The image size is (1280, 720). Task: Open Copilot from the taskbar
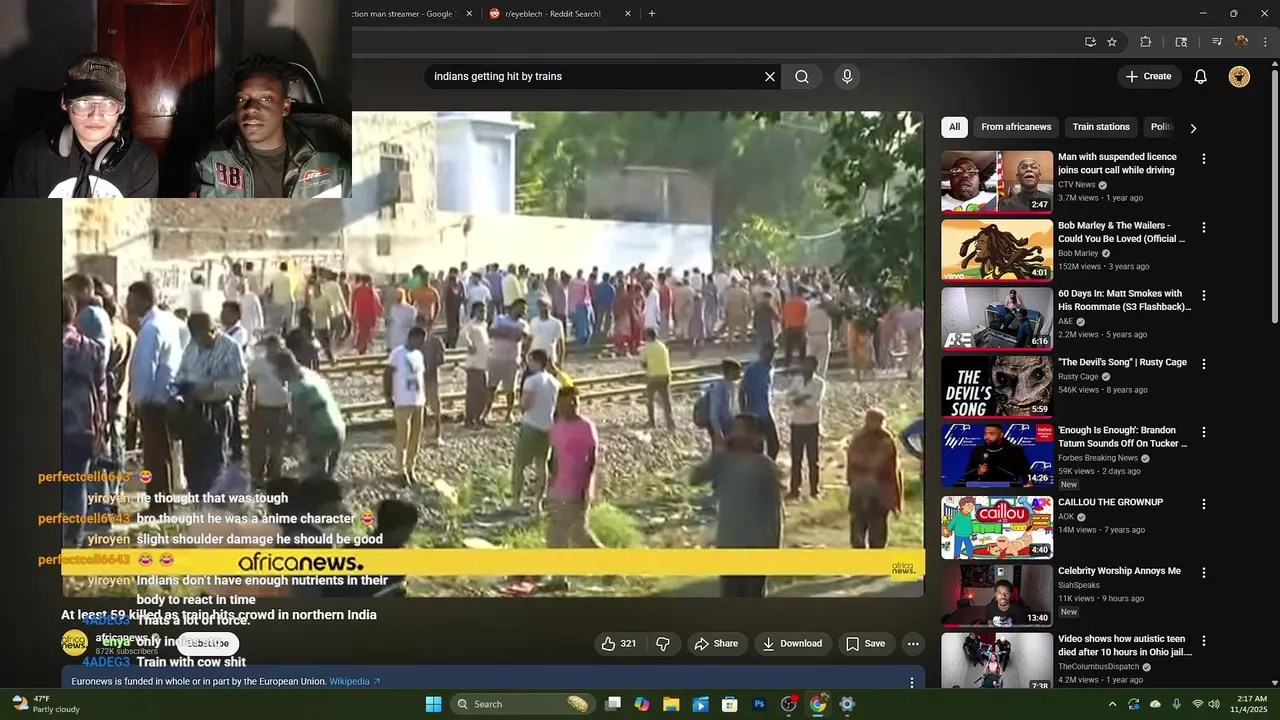[642, 704]
